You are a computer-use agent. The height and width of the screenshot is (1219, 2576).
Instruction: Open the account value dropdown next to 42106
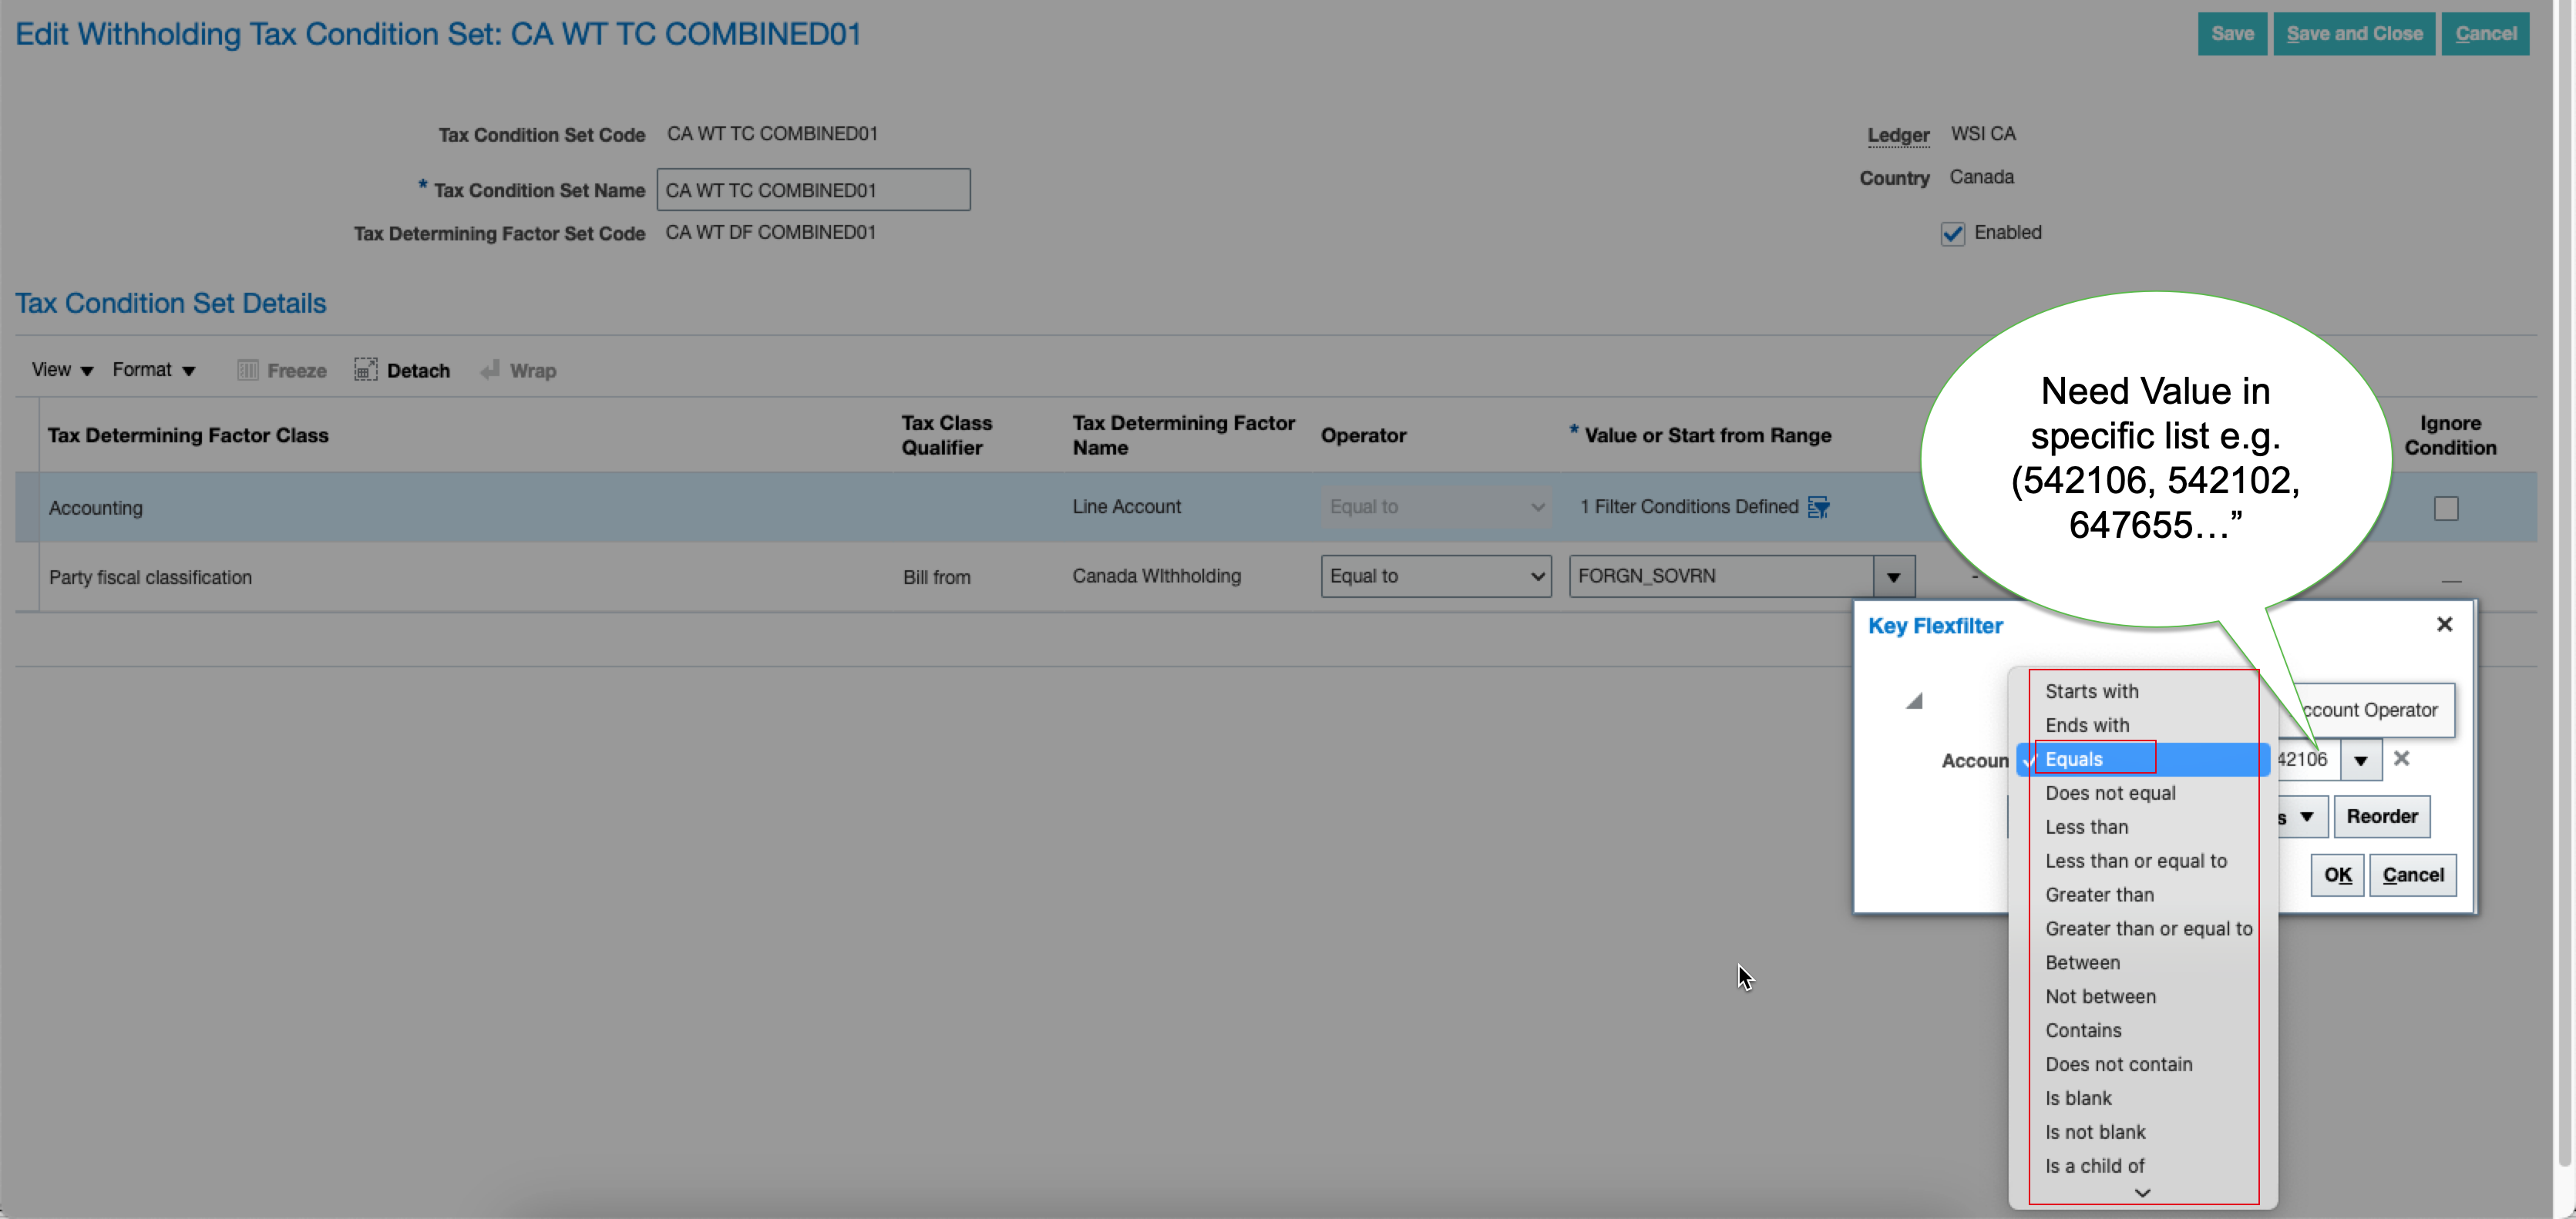tap(2361, 759)
